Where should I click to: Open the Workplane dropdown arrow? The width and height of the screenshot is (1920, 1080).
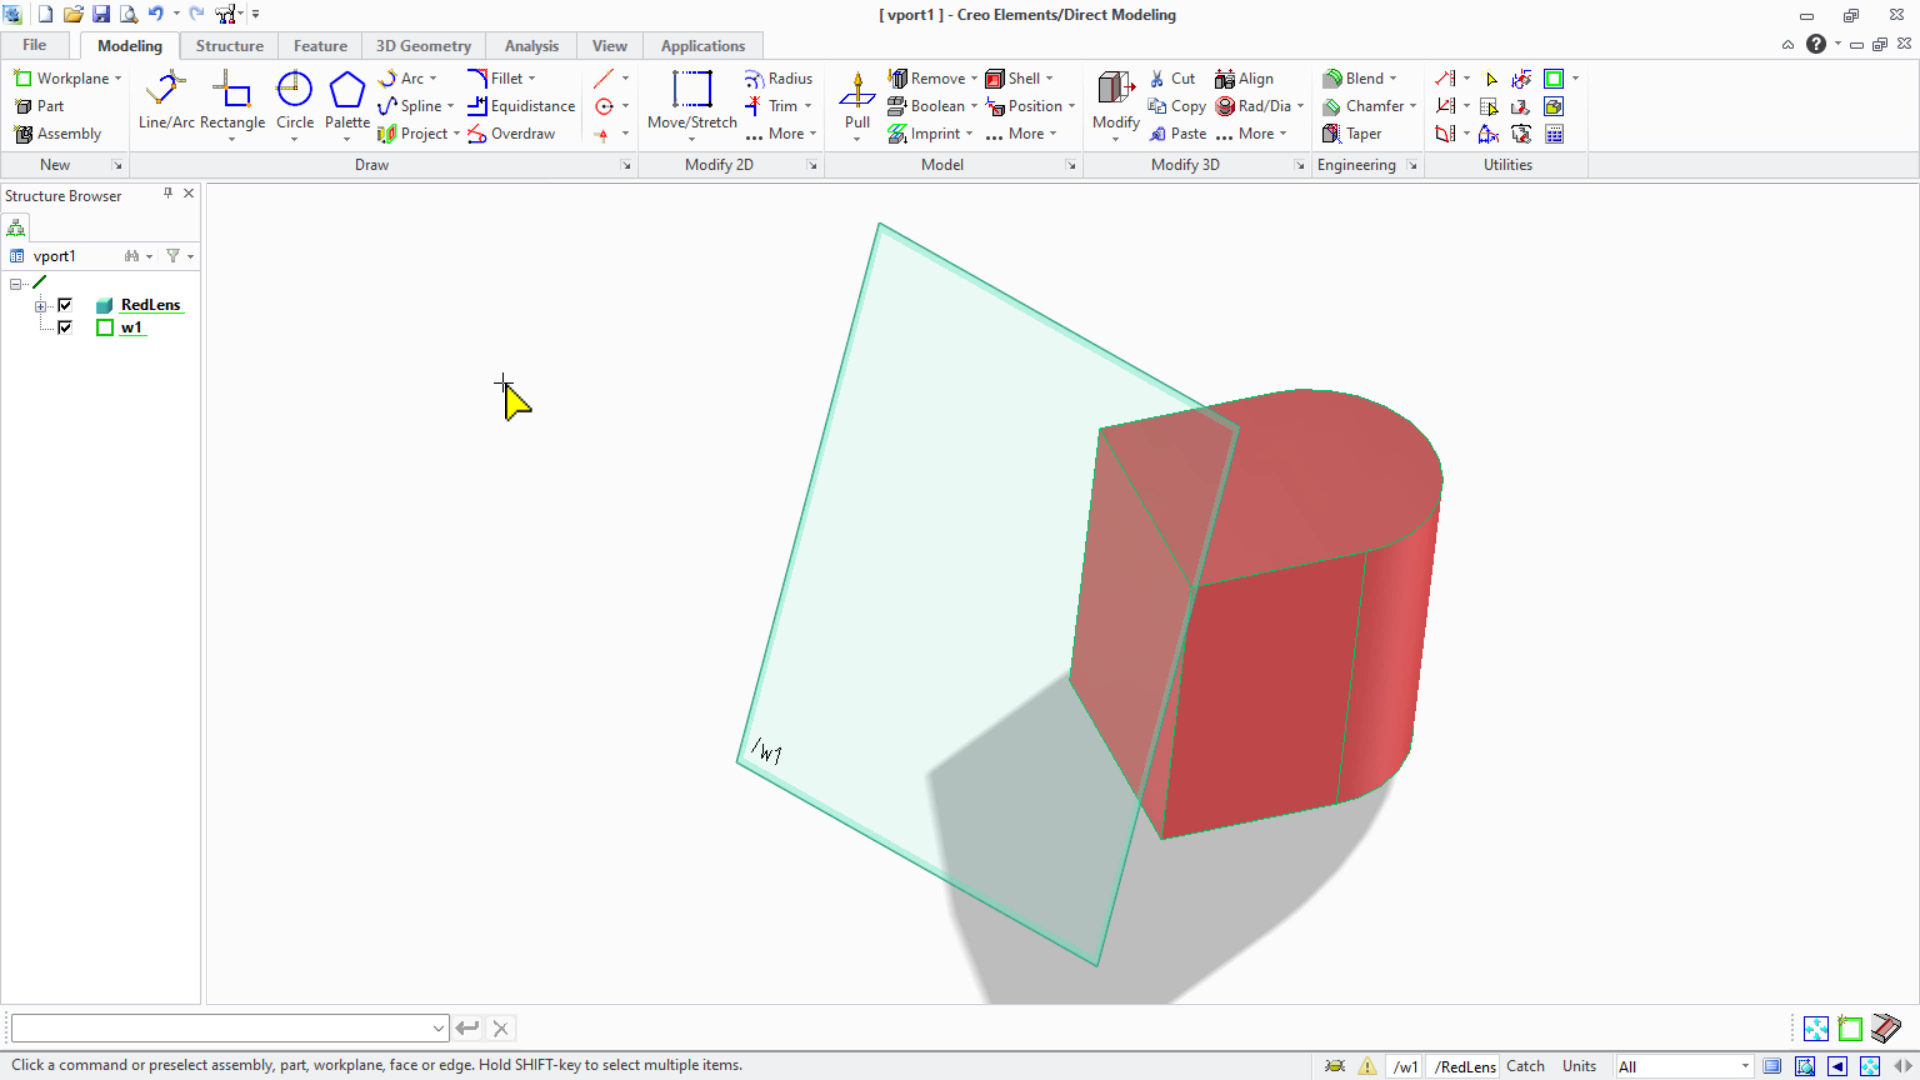(x=118, y=78)
